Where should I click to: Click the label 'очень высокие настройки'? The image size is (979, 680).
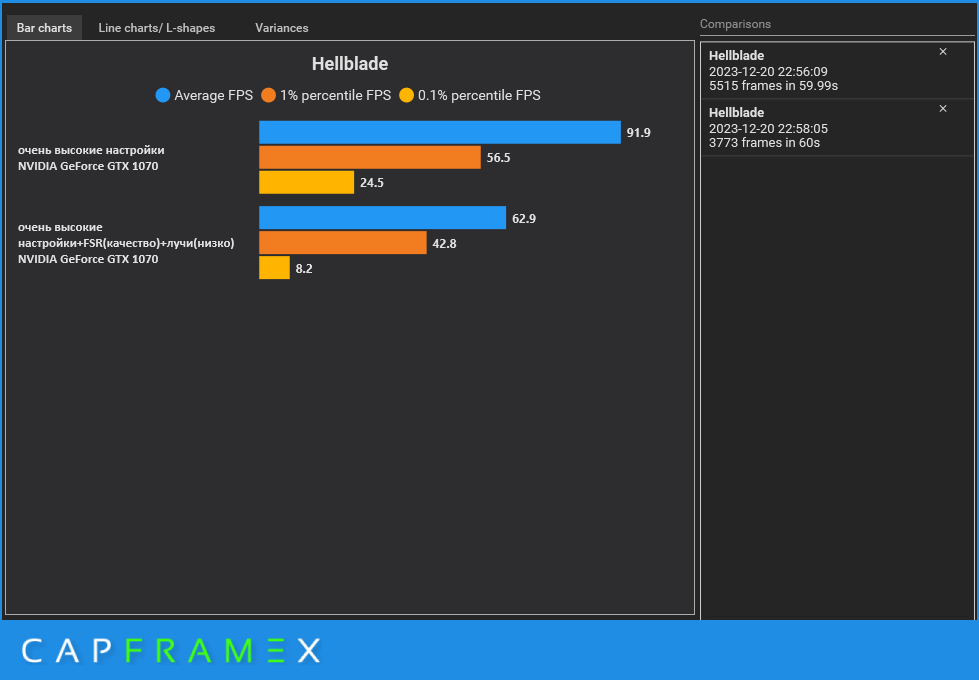click(91, 150)
